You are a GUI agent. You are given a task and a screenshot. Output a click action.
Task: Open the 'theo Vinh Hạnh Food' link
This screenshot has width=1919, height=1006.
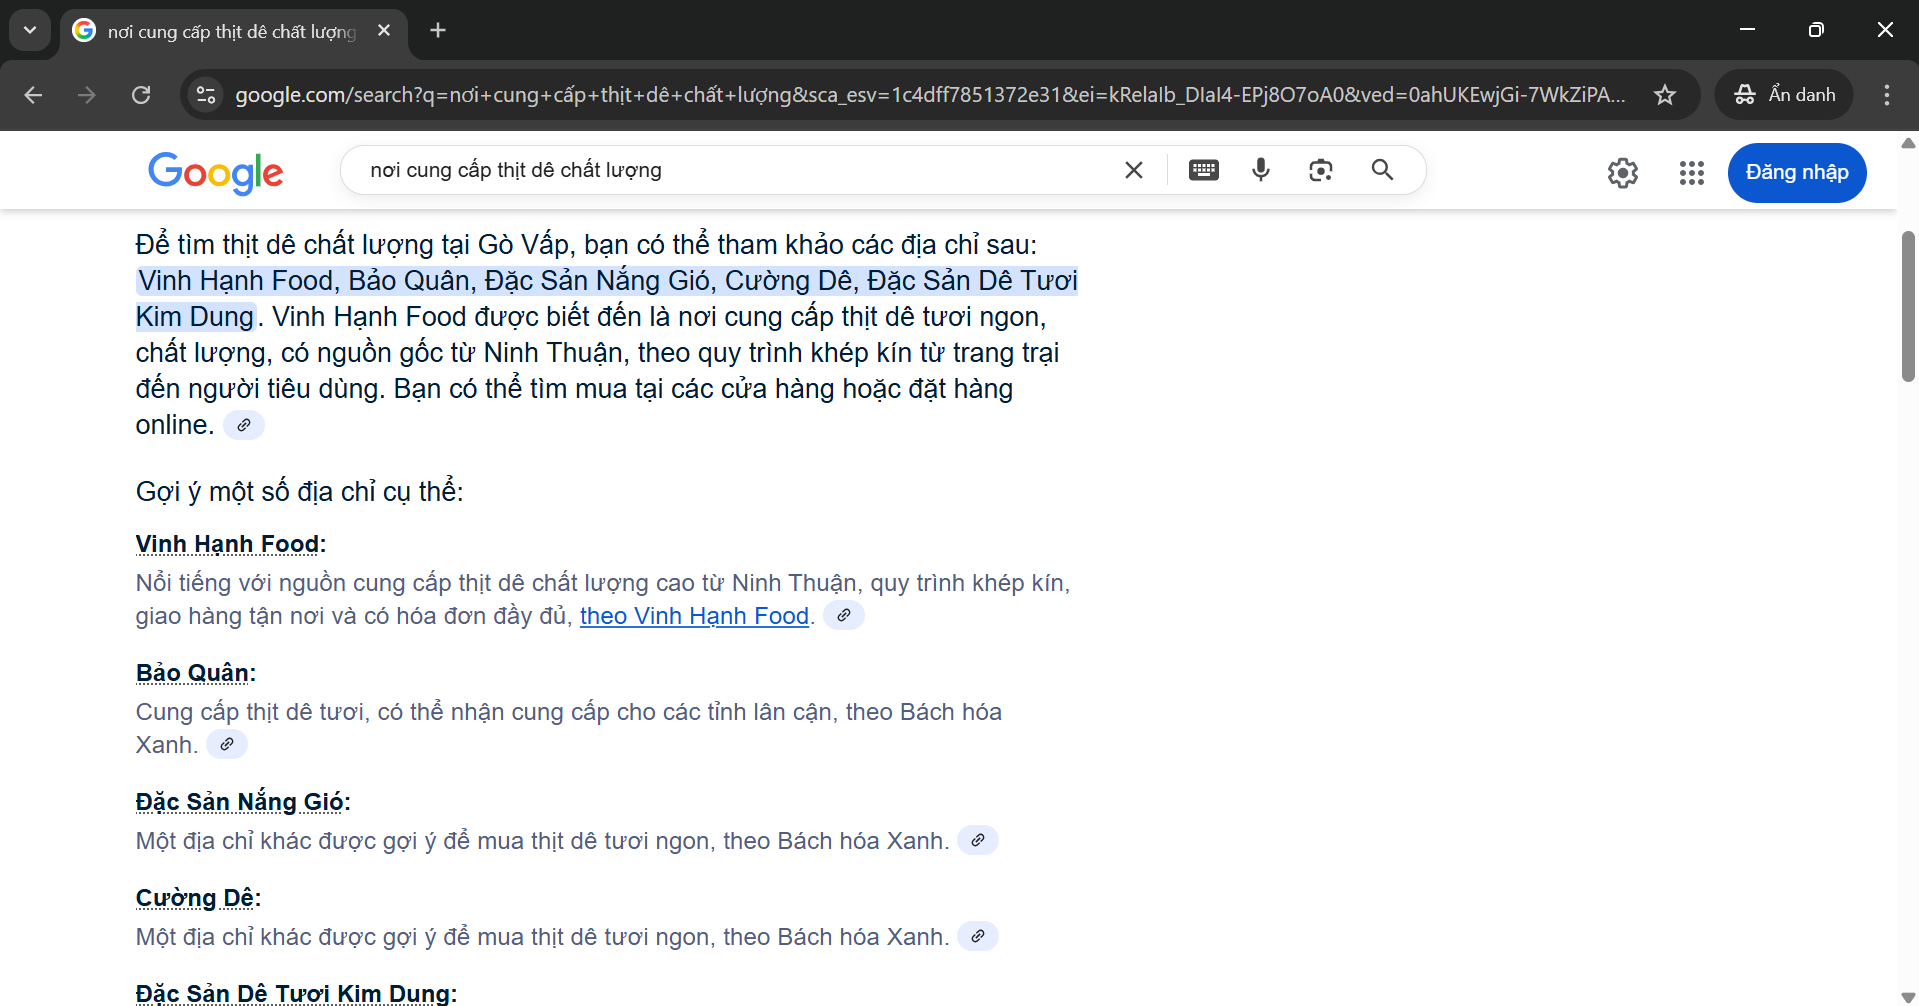click(694, 616)
